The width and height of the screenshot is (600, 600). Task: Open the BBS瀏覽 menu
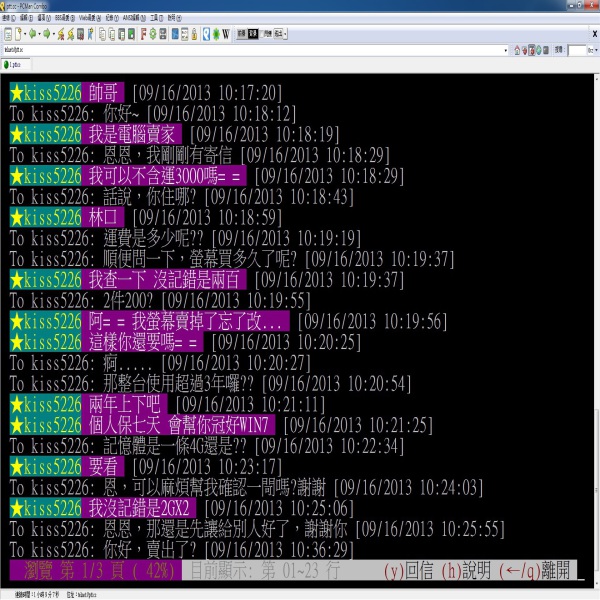(65, 18)
